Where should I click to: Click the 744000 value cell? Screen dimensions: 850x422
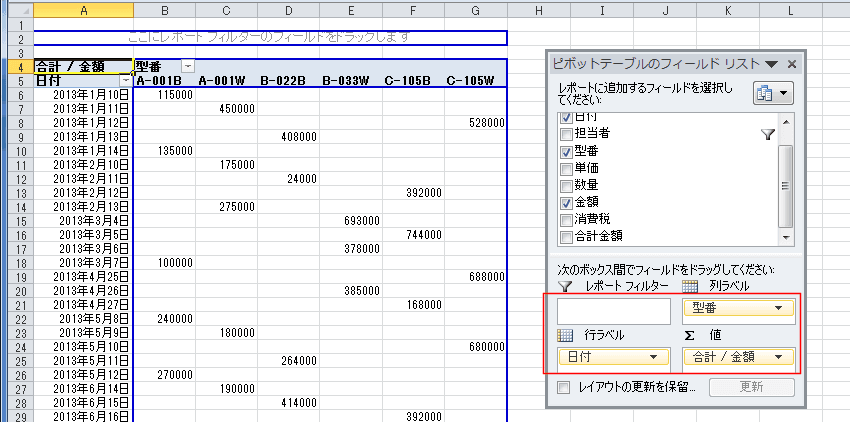pyautogui.click(x=414, y=234)
